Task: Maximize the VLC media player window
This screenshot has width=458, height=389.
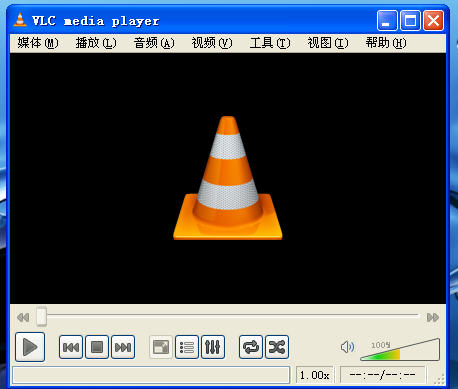Action: click(410, 21)
